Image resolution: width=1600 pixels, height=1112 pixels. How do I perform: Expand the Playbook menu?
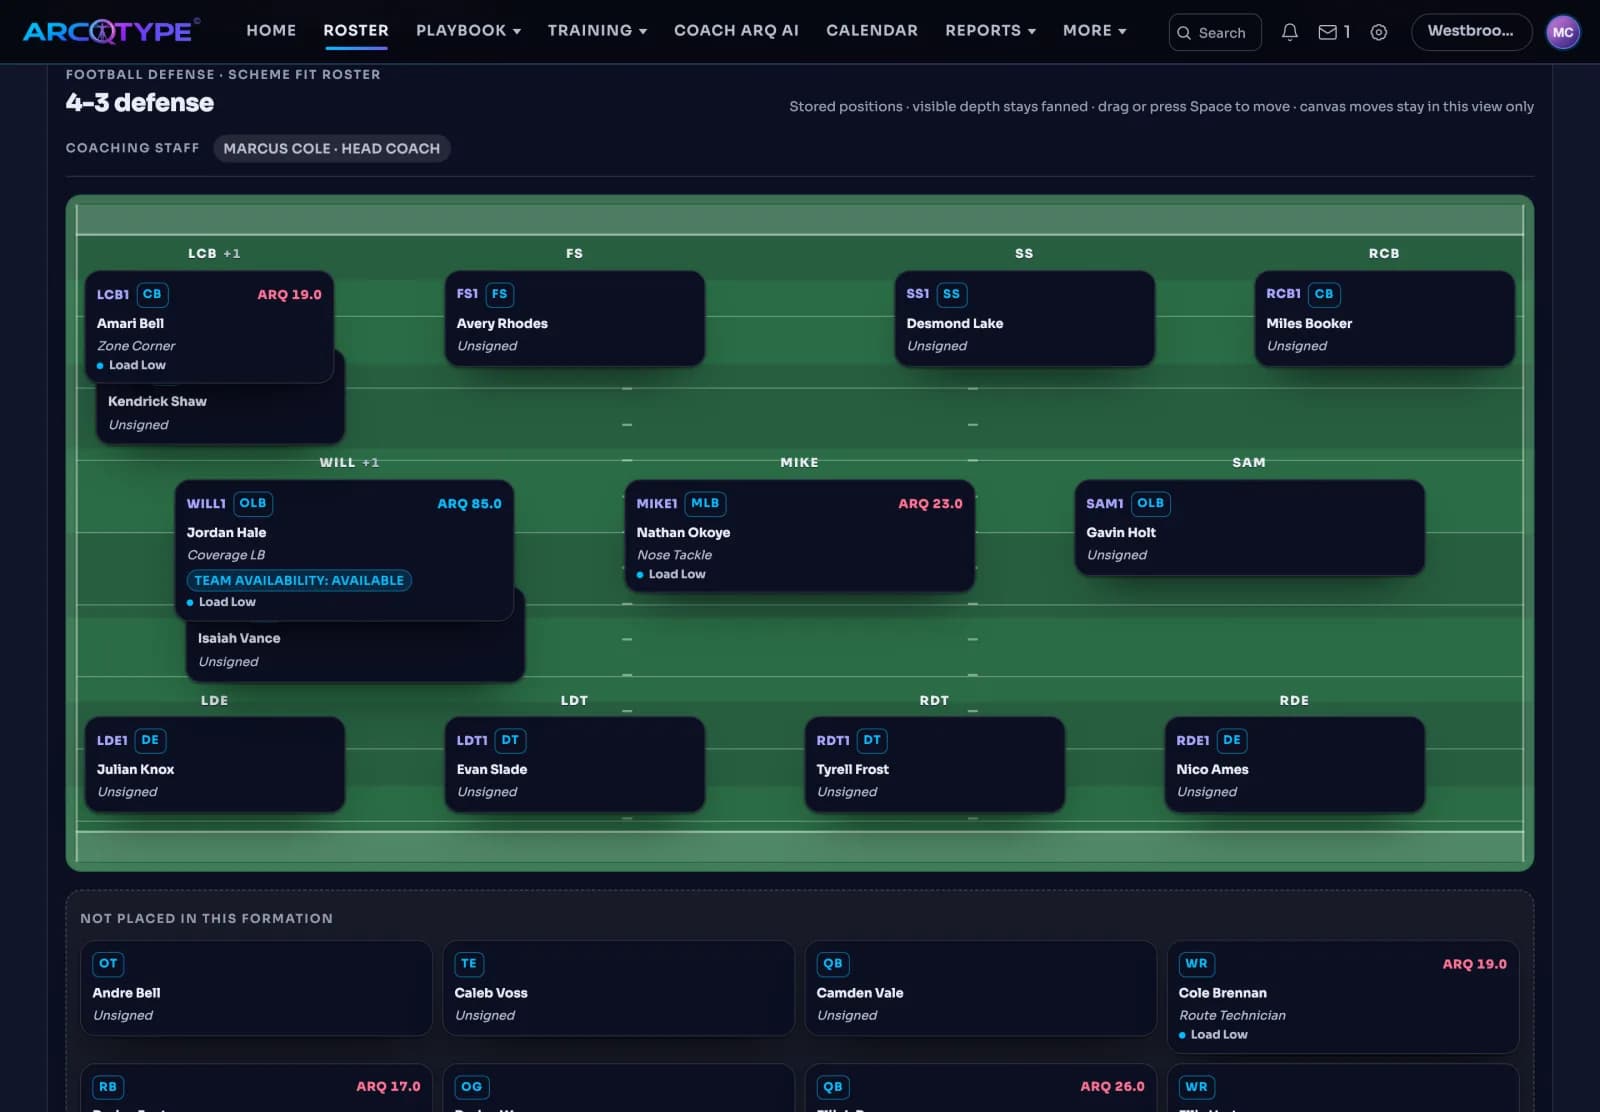coord(468,31)
